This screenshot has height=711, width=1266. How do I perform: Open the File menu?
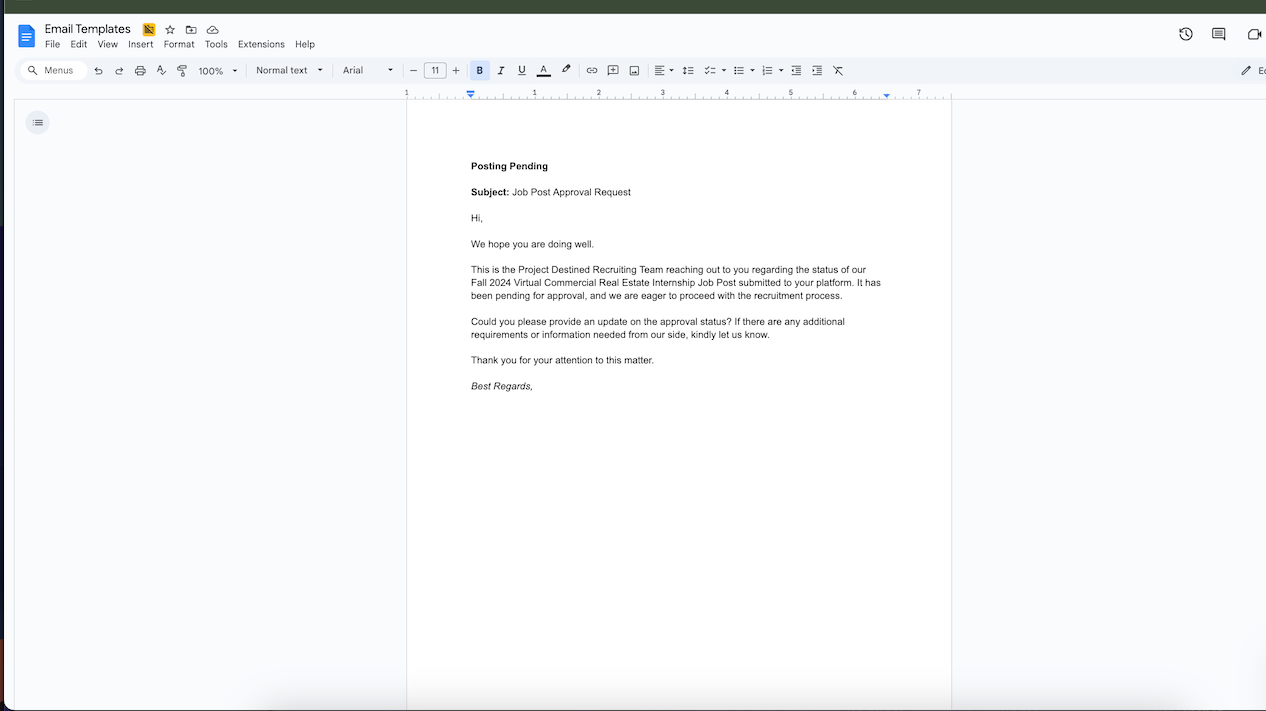[x=52, y=44]
